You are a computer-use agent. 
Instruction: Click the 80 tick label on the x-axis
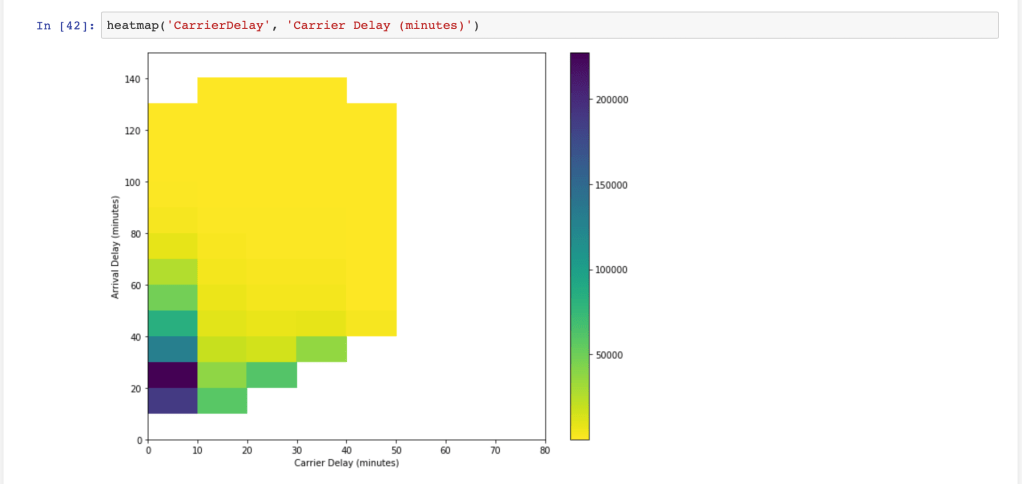(544, 451)
